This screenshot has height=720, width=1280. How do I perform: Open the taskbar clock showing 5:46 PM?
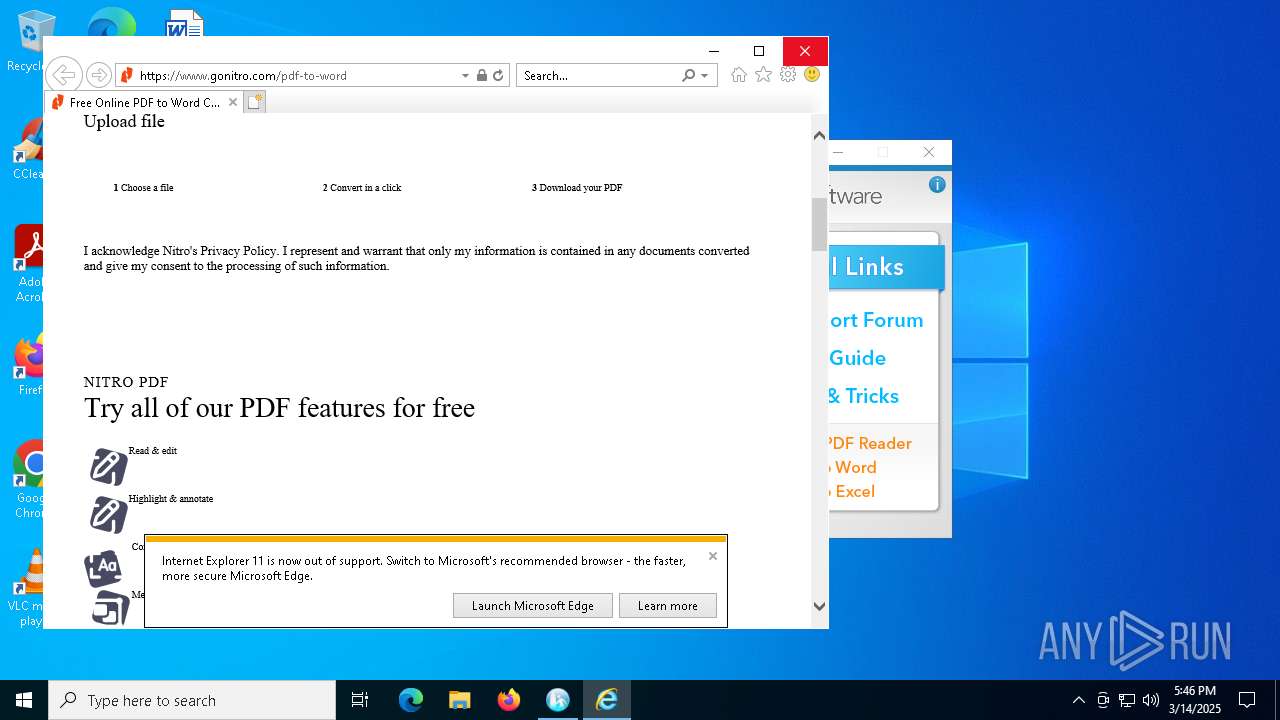point(1196,700)
